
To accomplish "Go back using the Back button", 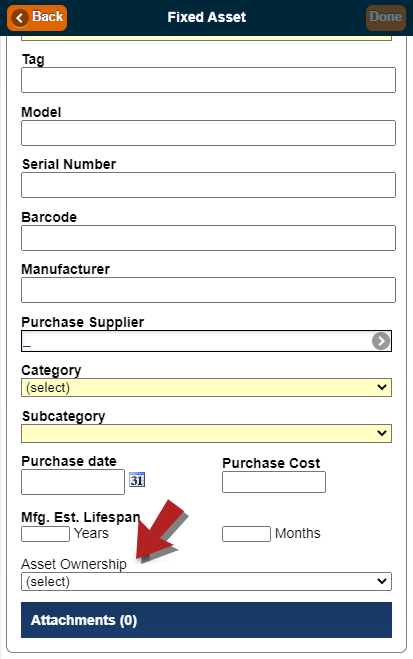I will pos(37,18).
